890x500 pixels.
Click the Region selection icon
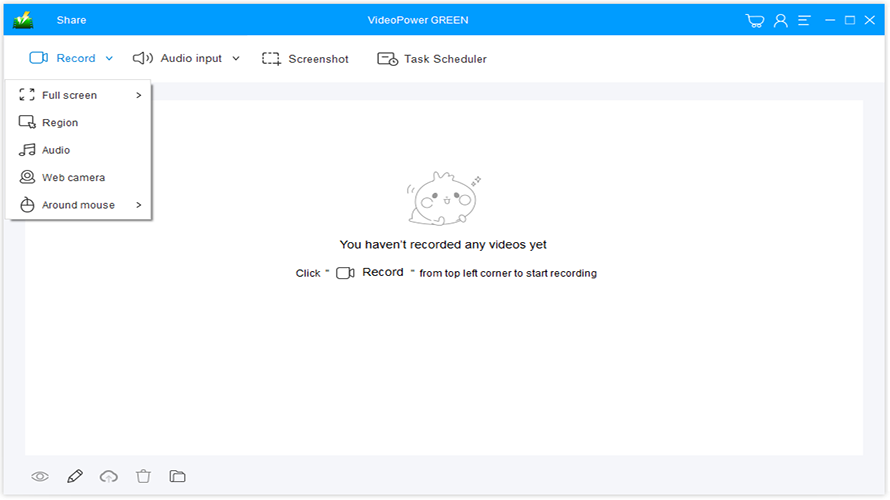27,122
